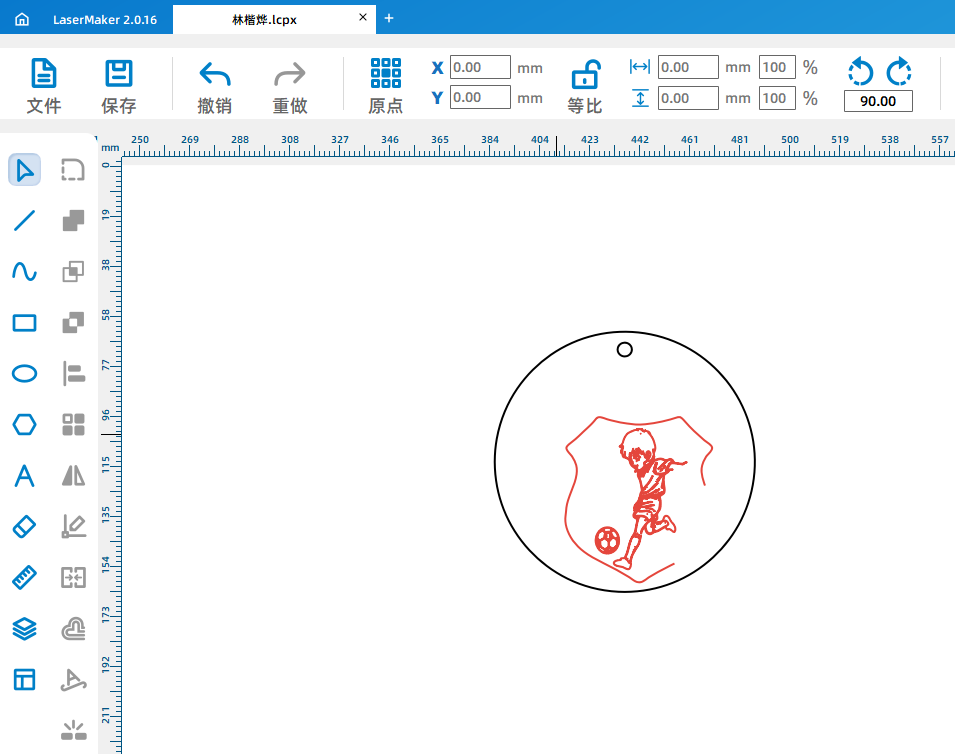Viewport: 955px width, 754px height.
Task: Switch to the 林楷烨.lcpx tab
Action: pyautogui.click(x=264, y=19)
